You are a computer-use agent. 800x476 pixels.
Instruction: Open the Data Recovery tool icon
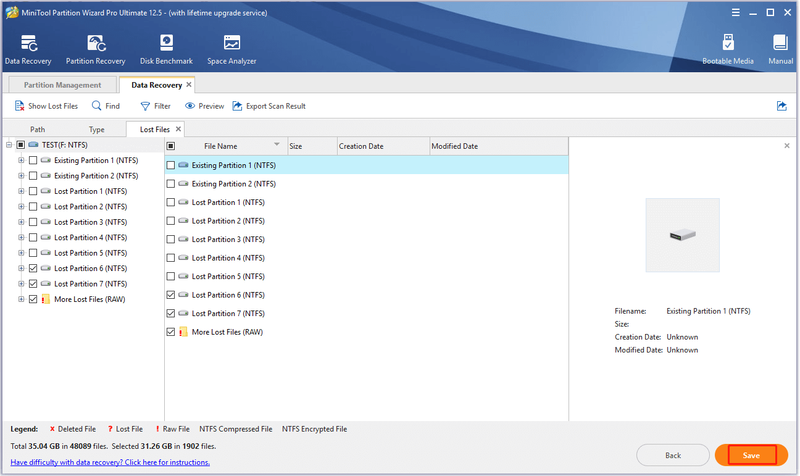[29, 44]
